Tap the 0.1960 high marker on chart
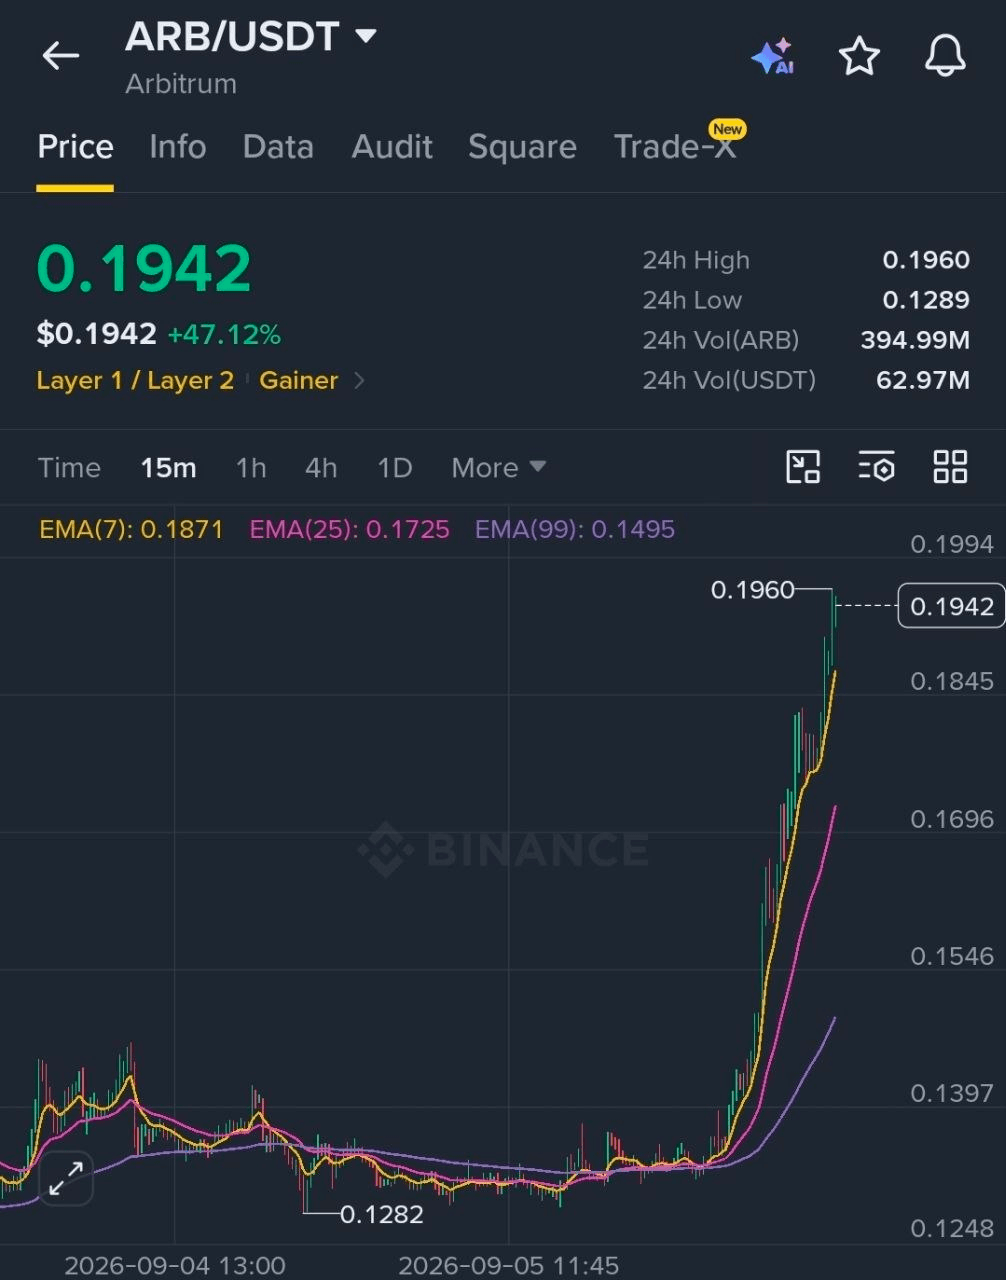This screenshot has width=1006, height=1280. (x=752, y=590)
